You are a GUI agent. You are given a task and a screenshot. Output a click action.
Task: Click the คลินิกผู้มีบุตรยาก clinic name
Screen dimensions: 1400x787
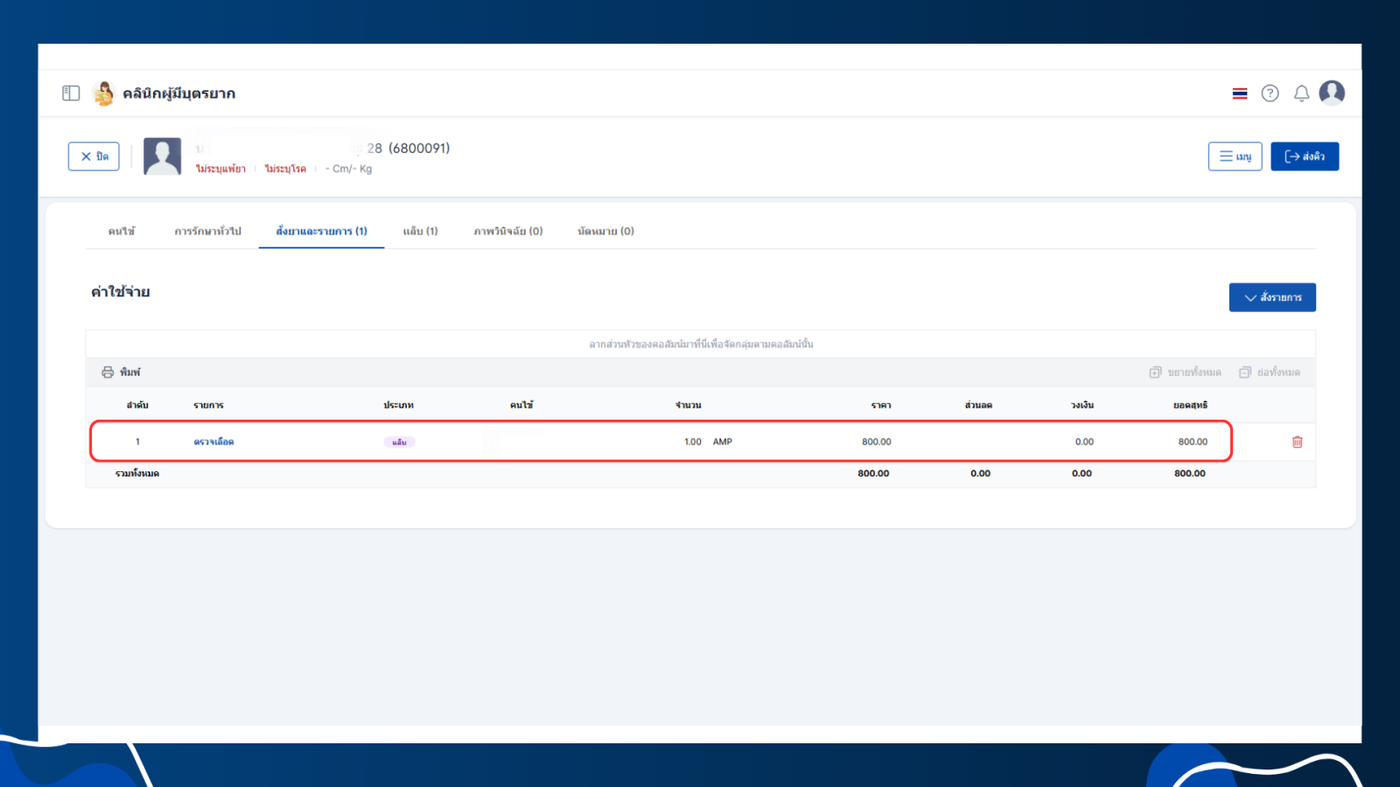[179, 93]
